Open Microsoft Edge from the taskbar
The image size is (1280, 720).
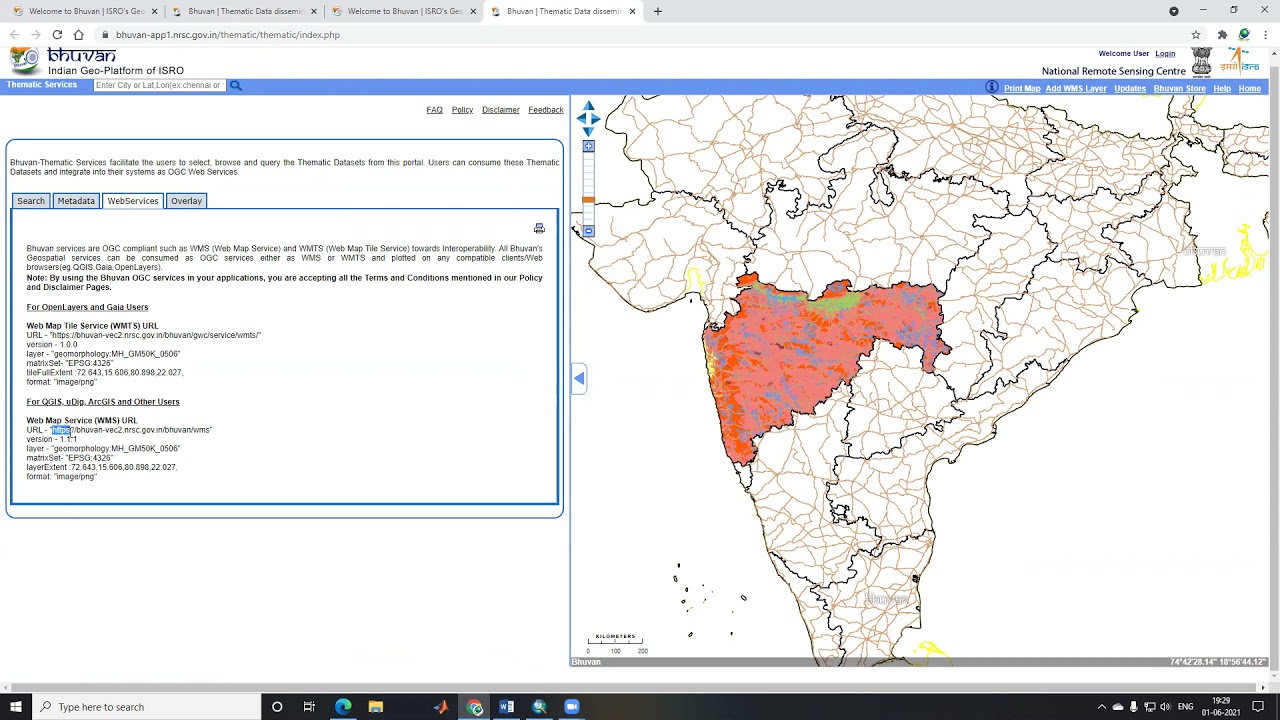click(343, 707)
